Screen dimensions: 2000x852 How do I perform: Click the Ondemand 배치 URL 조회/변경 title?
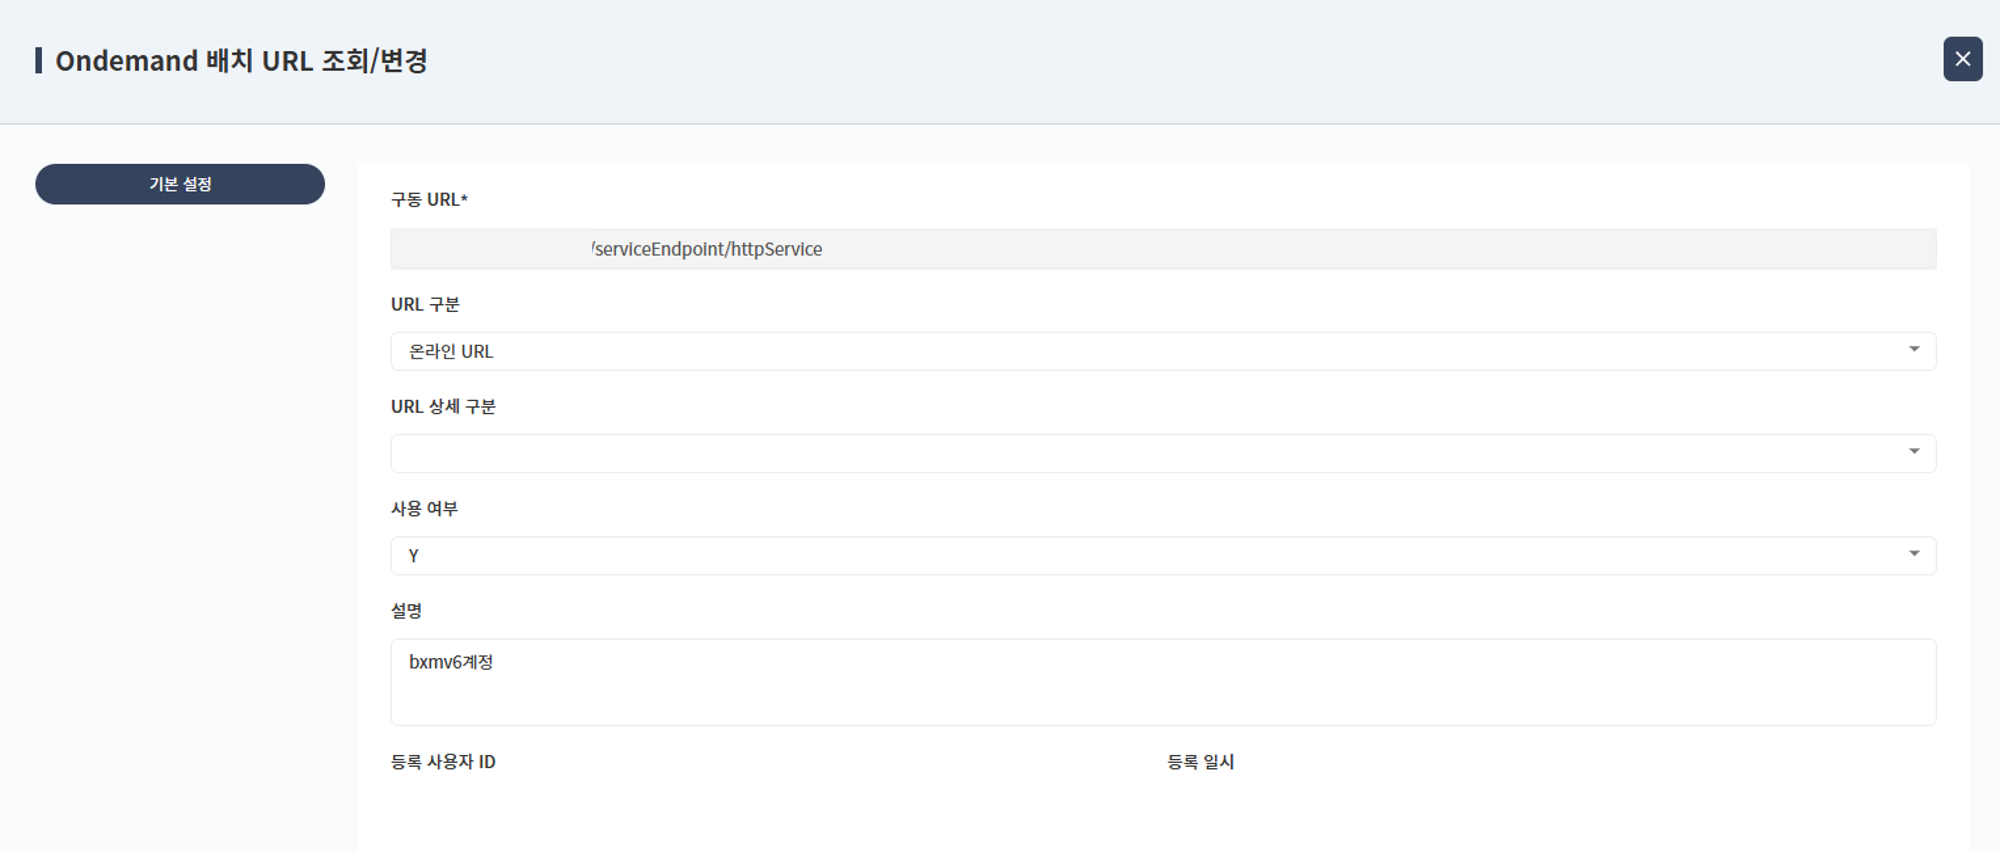[x=241, y=61]
